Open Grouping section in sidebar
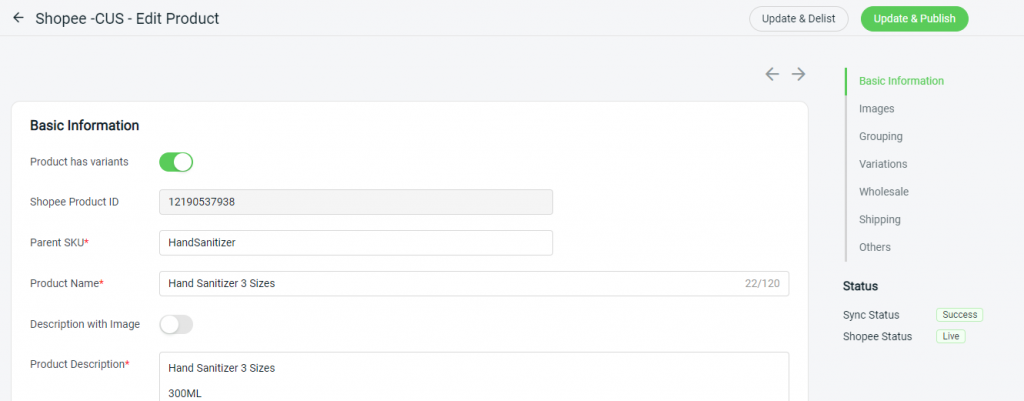This screenshot has height=401, width=1024. point(880,136)
